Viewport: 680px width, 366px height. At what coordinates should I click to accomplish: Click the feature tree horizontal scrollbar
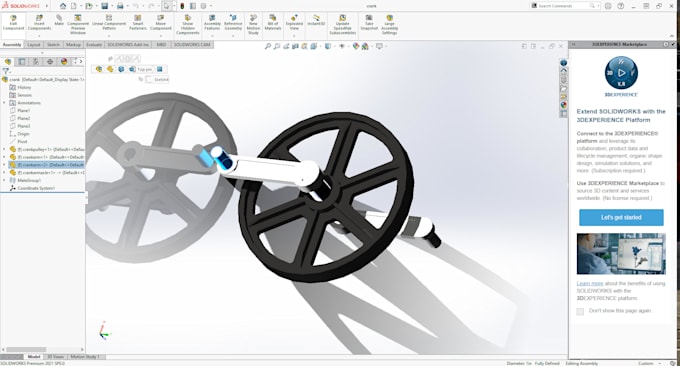26,350
